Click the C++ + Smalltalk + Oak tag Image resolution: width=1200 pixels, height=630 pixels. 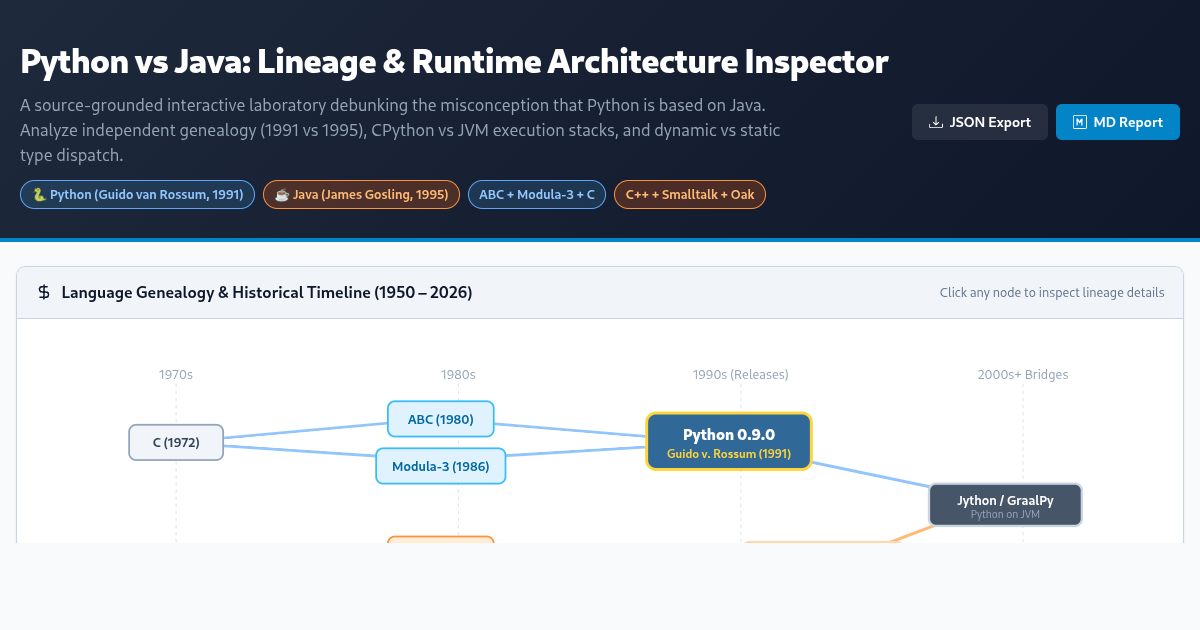point(690,194)
